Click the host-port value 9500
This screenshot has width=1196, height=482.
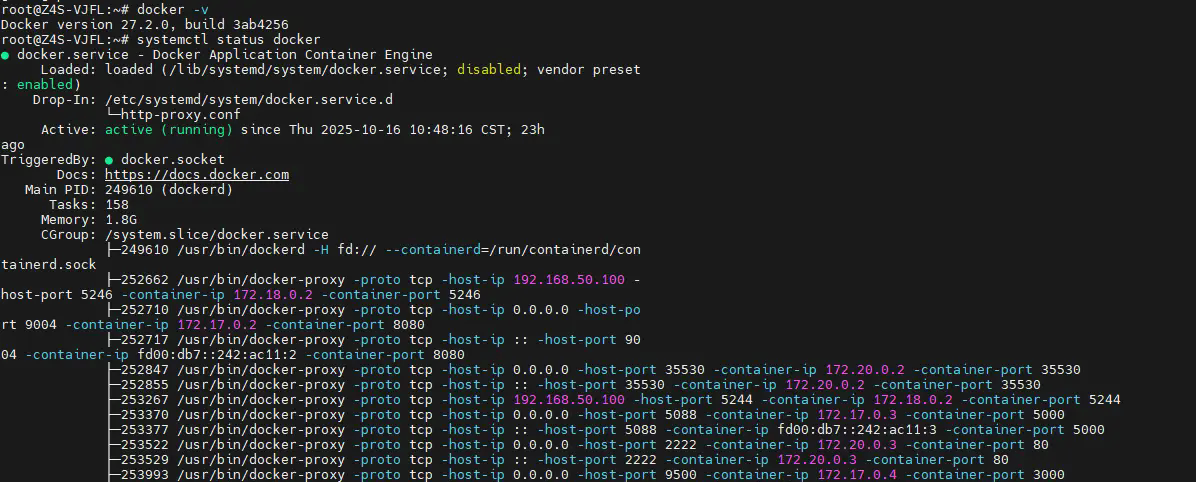pos(680,474)
